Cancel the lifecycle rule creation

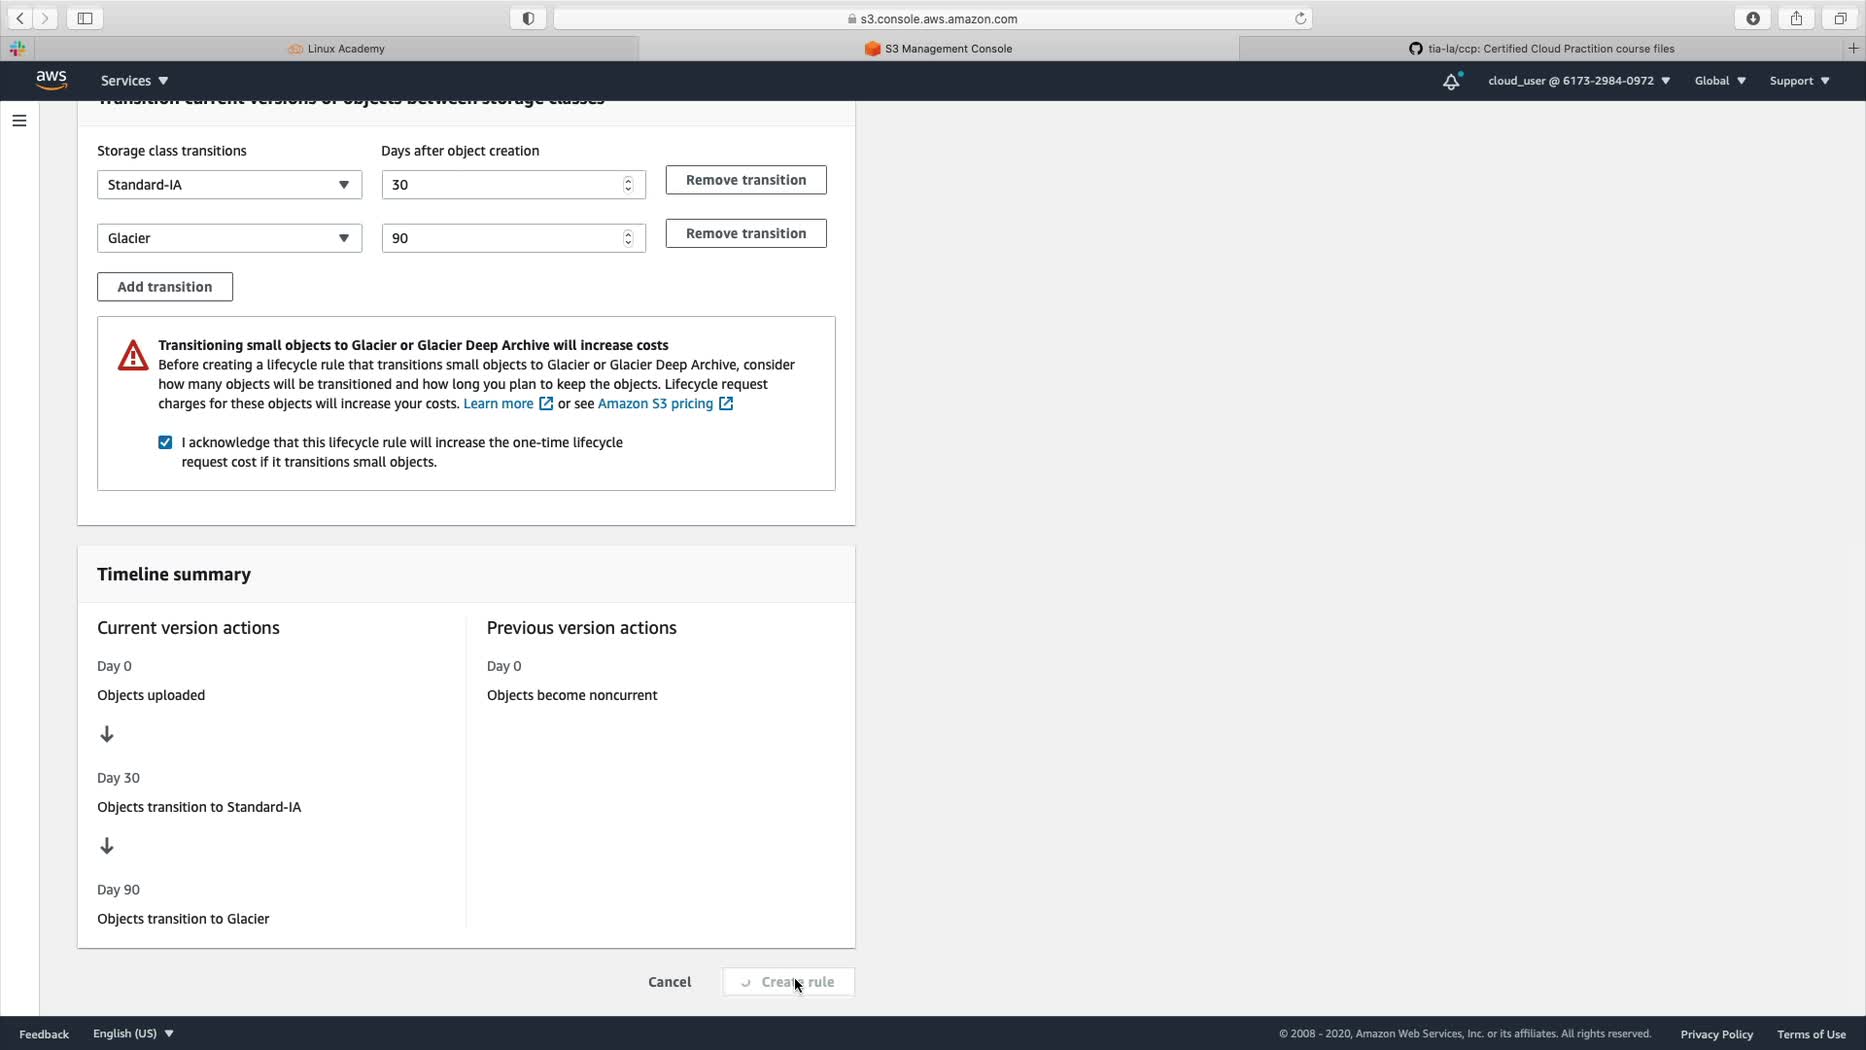pyautogui.click(x=669, y=982)
